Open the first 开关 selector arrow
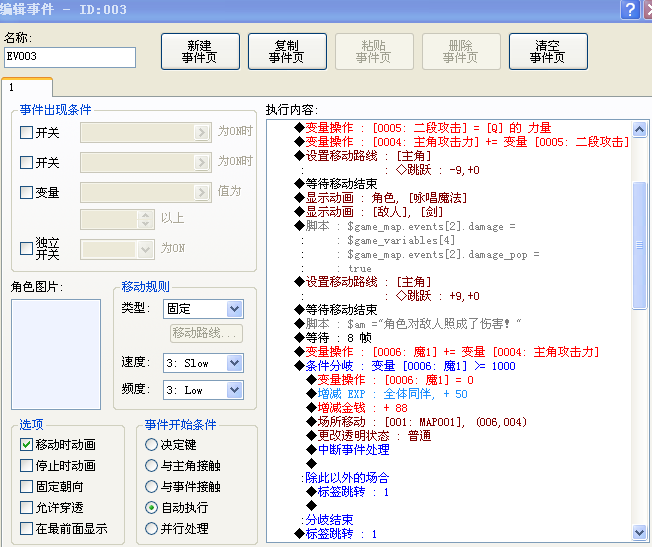The height and width of the screenshot is (547, 652). point(202,132)
